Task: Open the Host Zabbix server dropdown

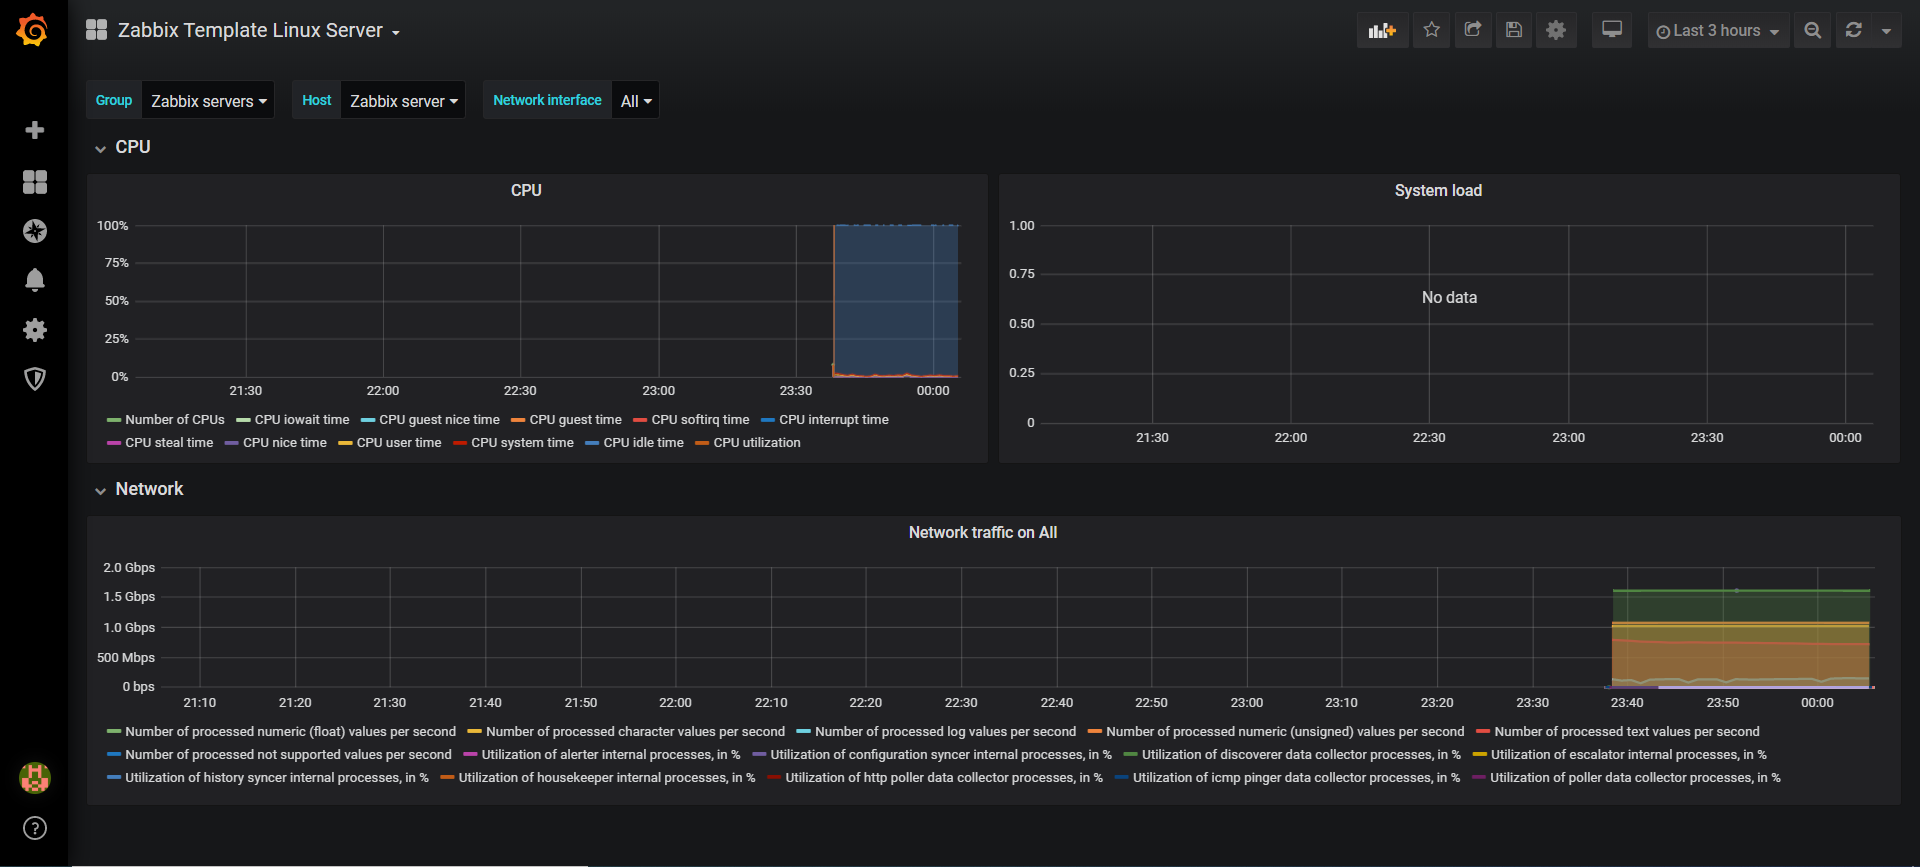Action: [403, 100]
